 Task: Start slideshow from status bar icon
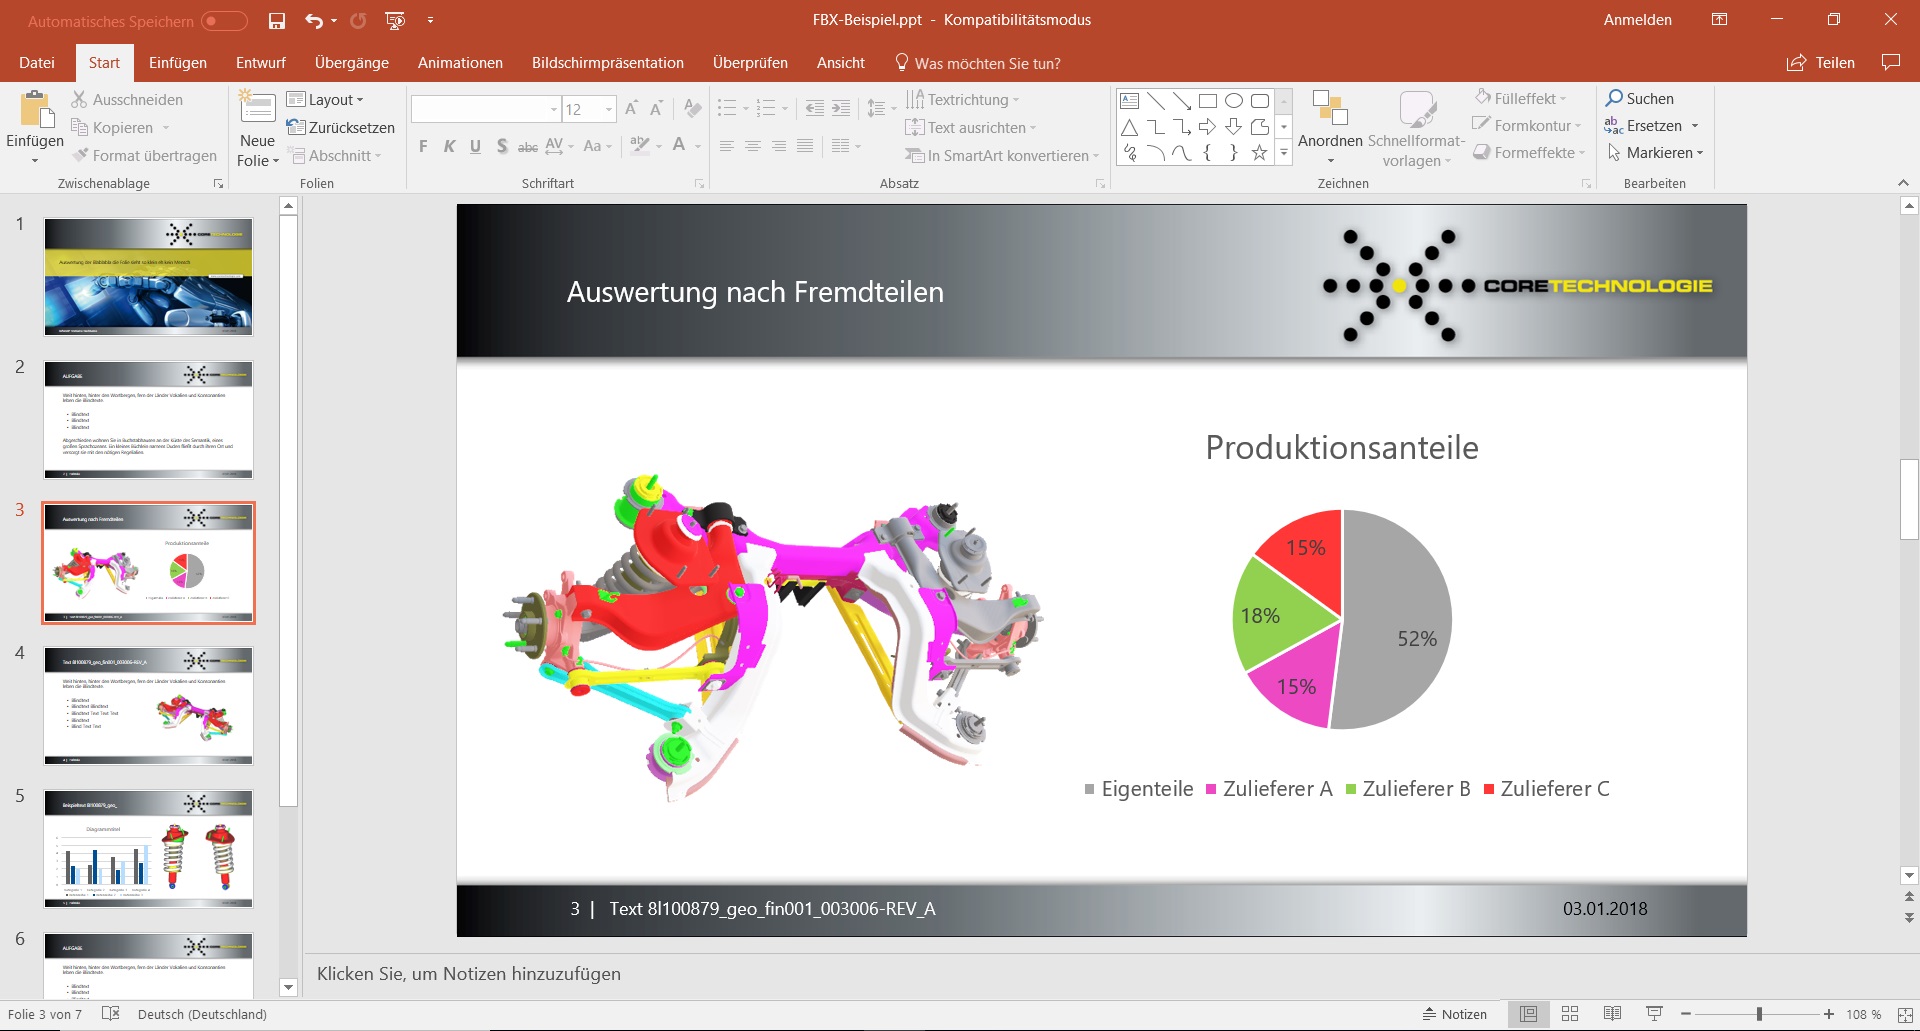(x=1654, y=1014)
